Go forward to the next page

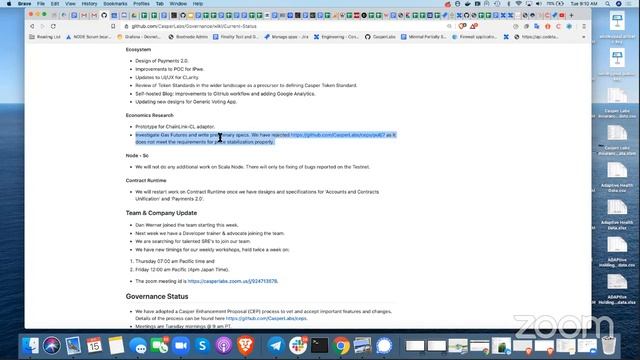[x=42, y=26]
